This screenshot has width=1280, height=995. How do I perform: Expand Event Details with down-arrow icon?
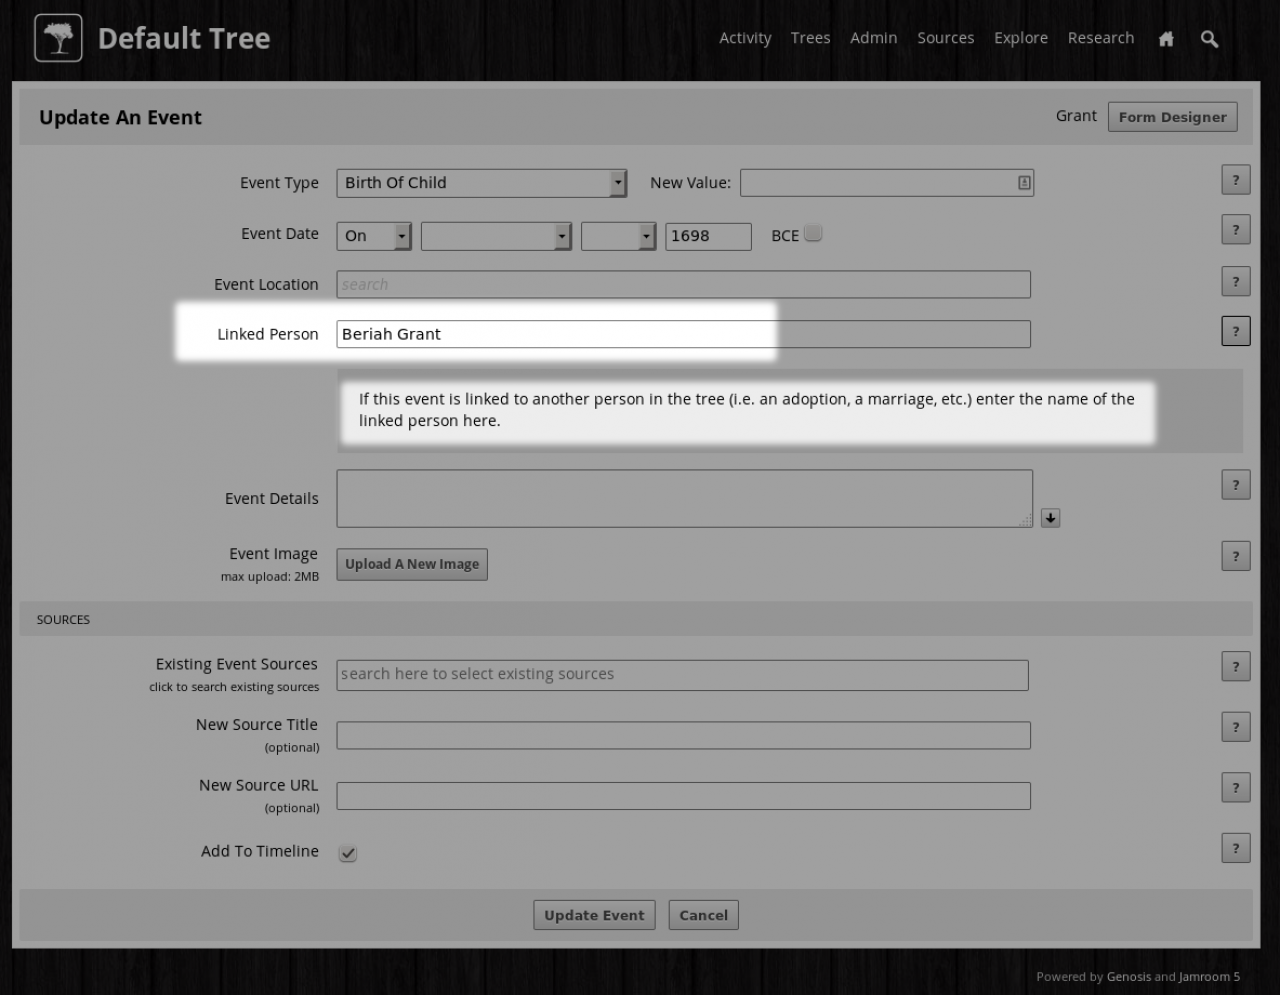click(1050, 518)
